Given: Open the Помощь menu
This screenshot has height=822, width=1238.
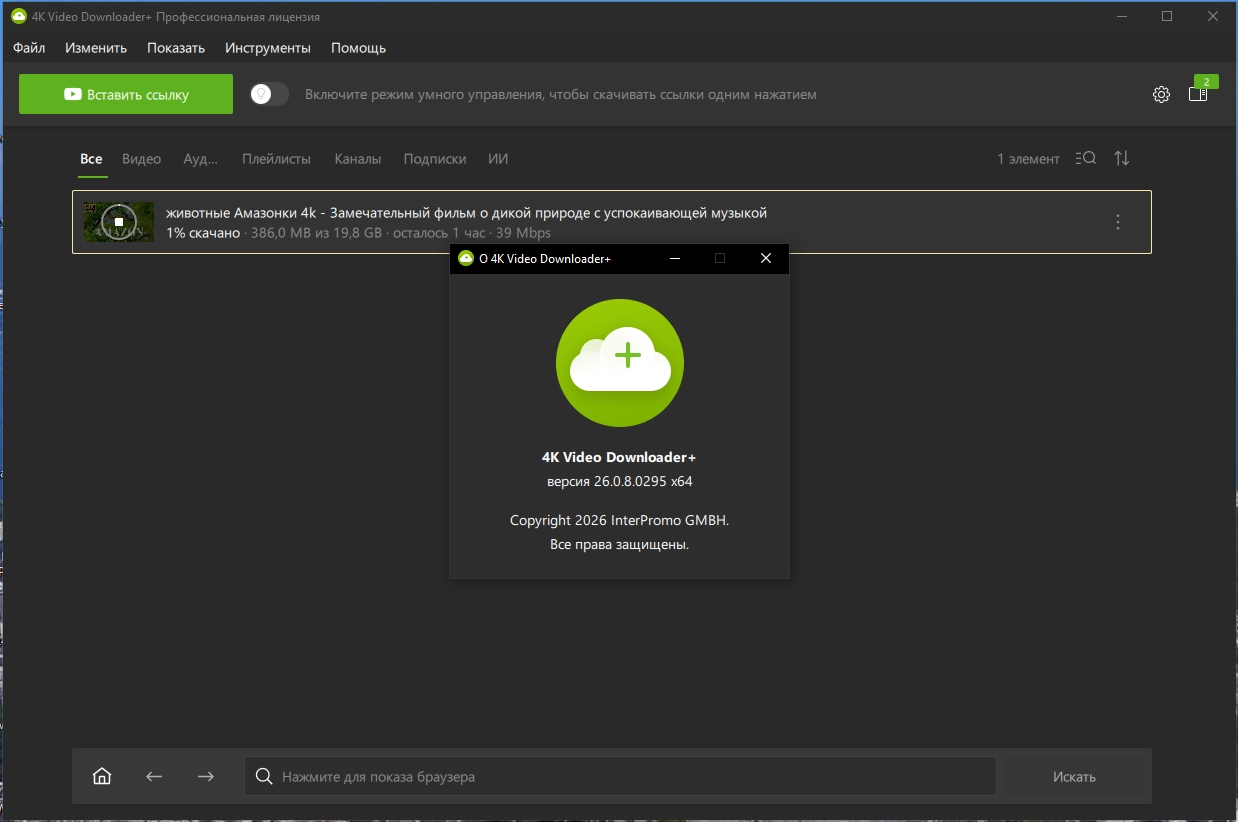Looking at the screenshot, I should click(358, 48).
